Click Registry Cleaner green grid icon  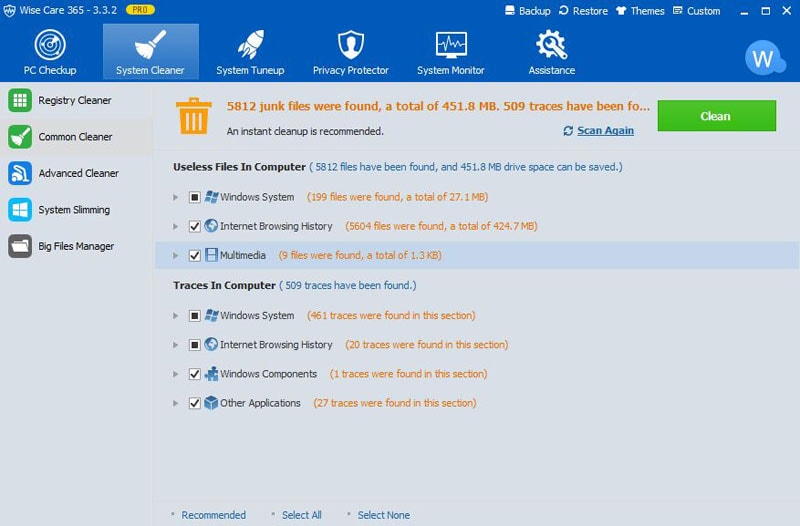click(20, 100)
